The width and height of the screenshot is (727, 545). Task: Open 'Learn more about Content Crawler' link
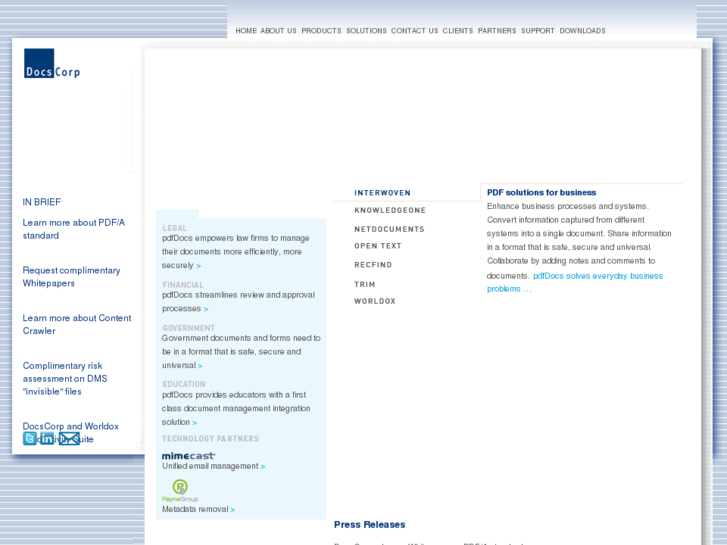pos(77,324)
